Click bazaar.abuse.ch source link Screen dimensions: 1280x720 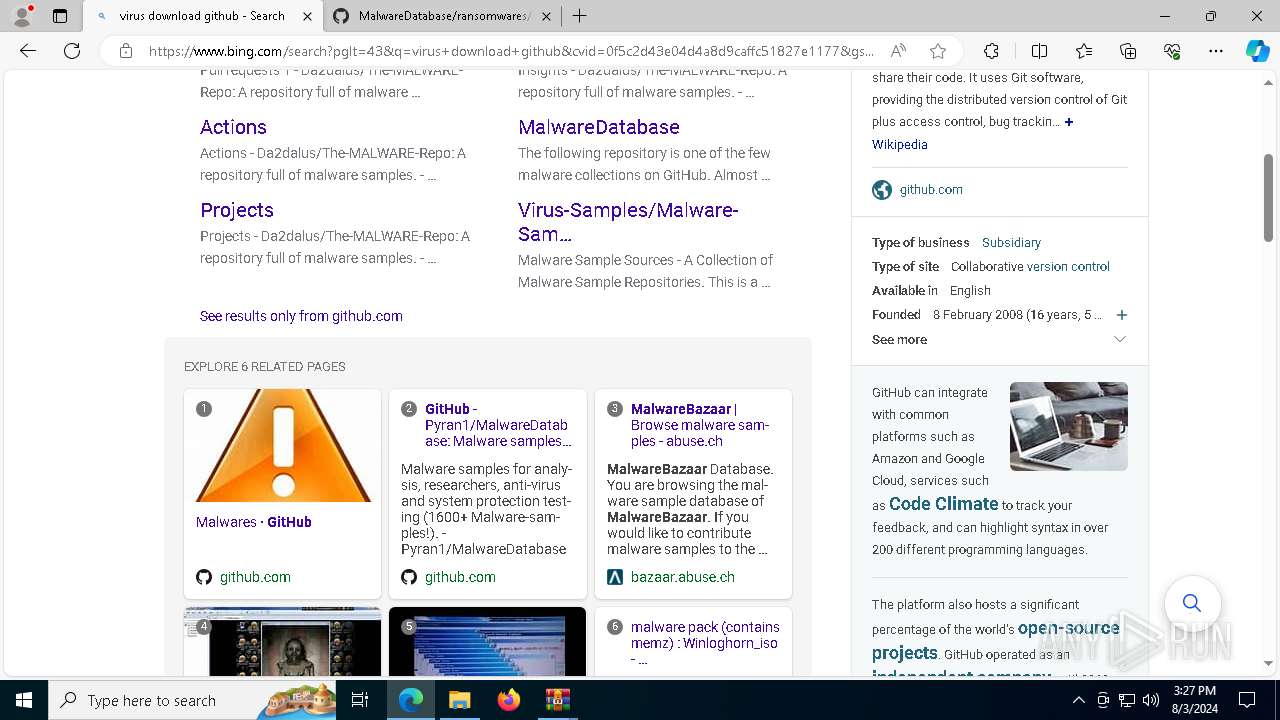[683, 577]
